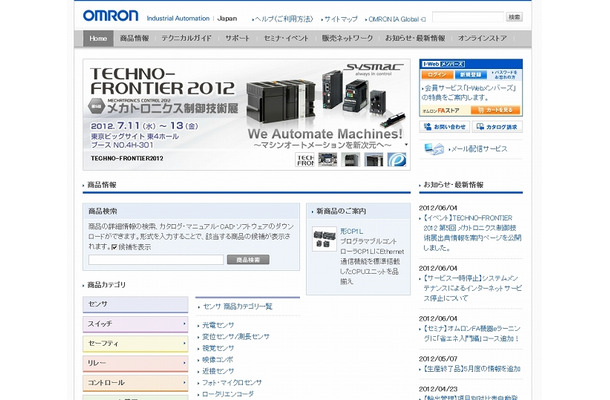Toggle the 候補を表示 checkbox

(x=114, y=247)
